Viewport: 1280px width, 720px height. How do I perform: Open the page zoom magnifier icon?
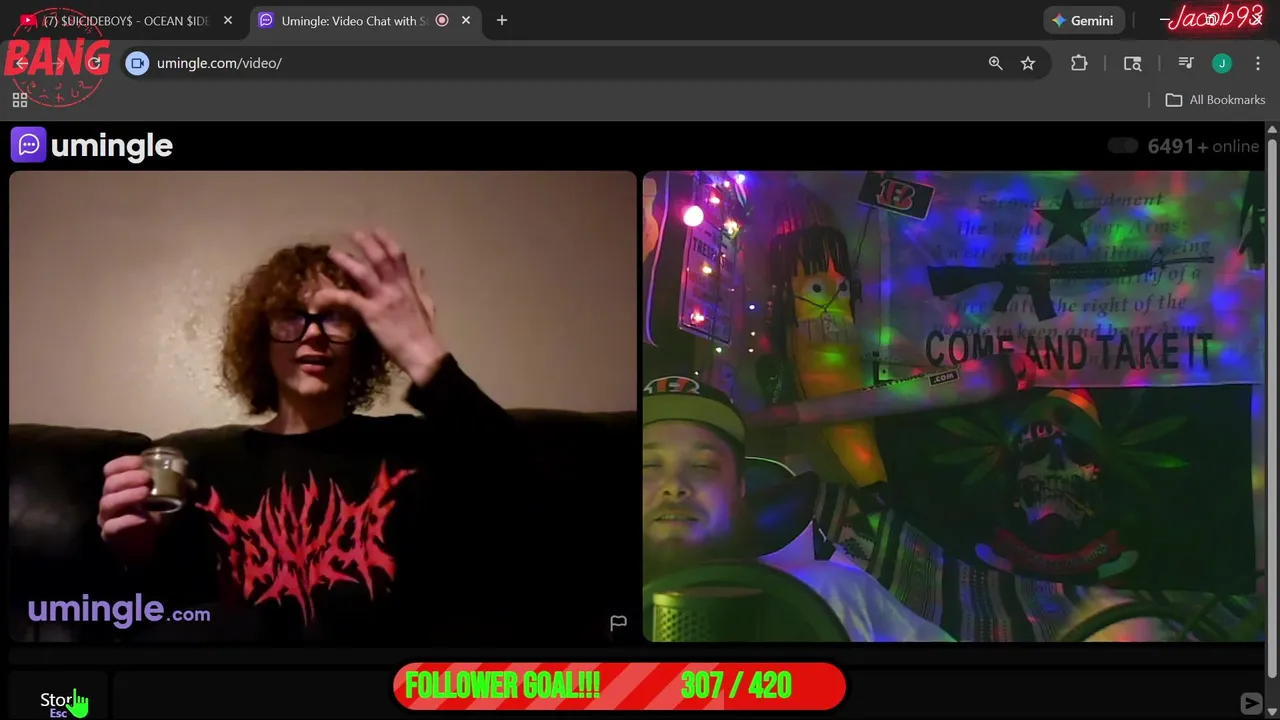(x=995, y=63)
